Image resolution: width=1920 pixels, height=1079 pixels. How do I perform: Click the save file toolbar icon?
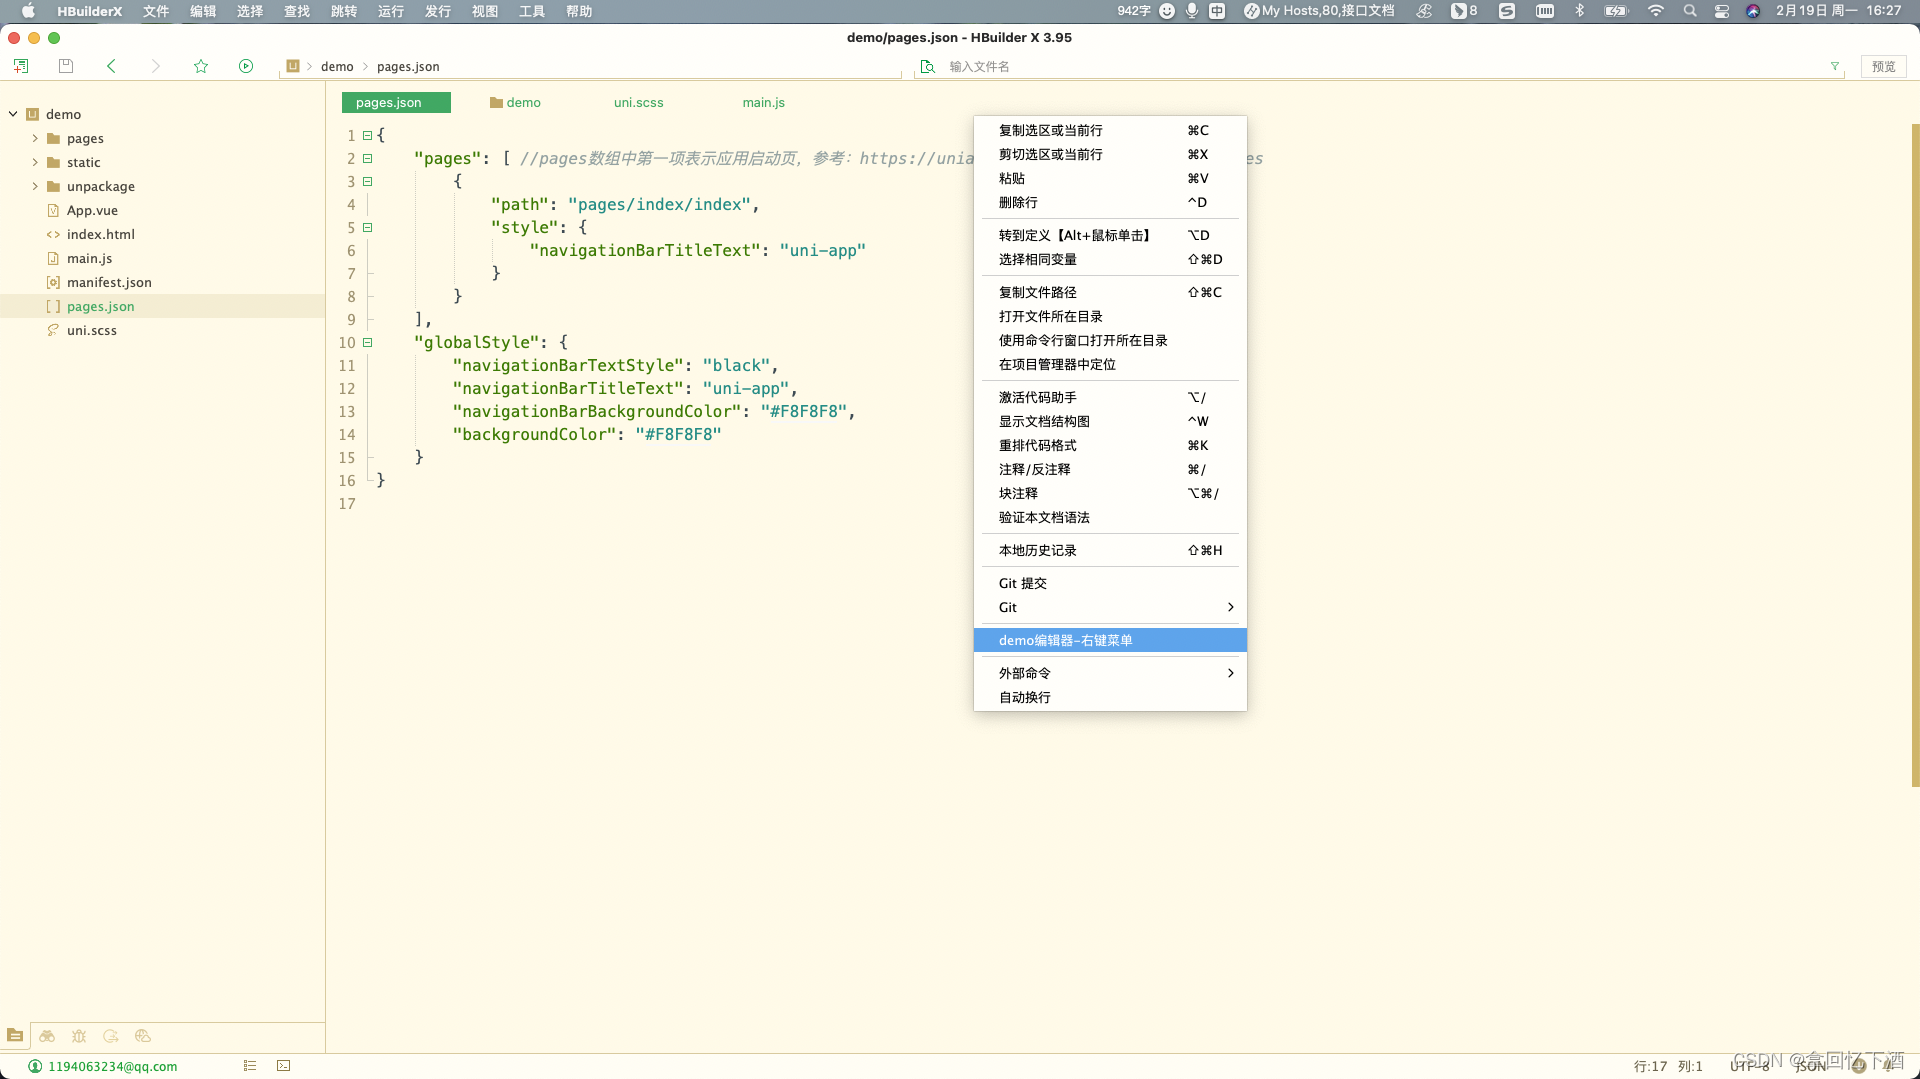coord(66,66)
